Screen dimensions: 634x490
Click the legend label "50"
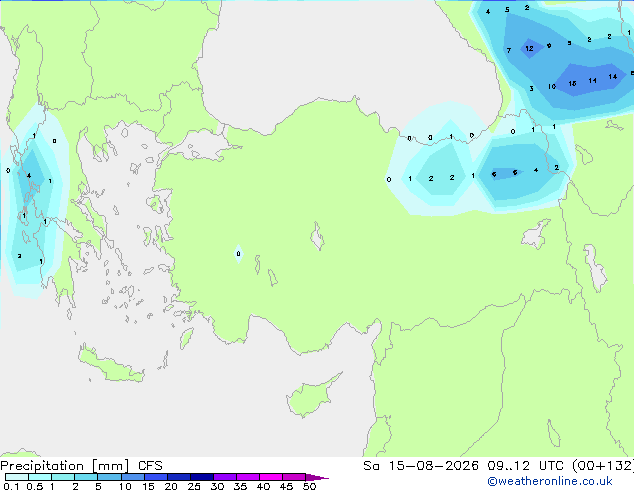(x=309, y=486)
